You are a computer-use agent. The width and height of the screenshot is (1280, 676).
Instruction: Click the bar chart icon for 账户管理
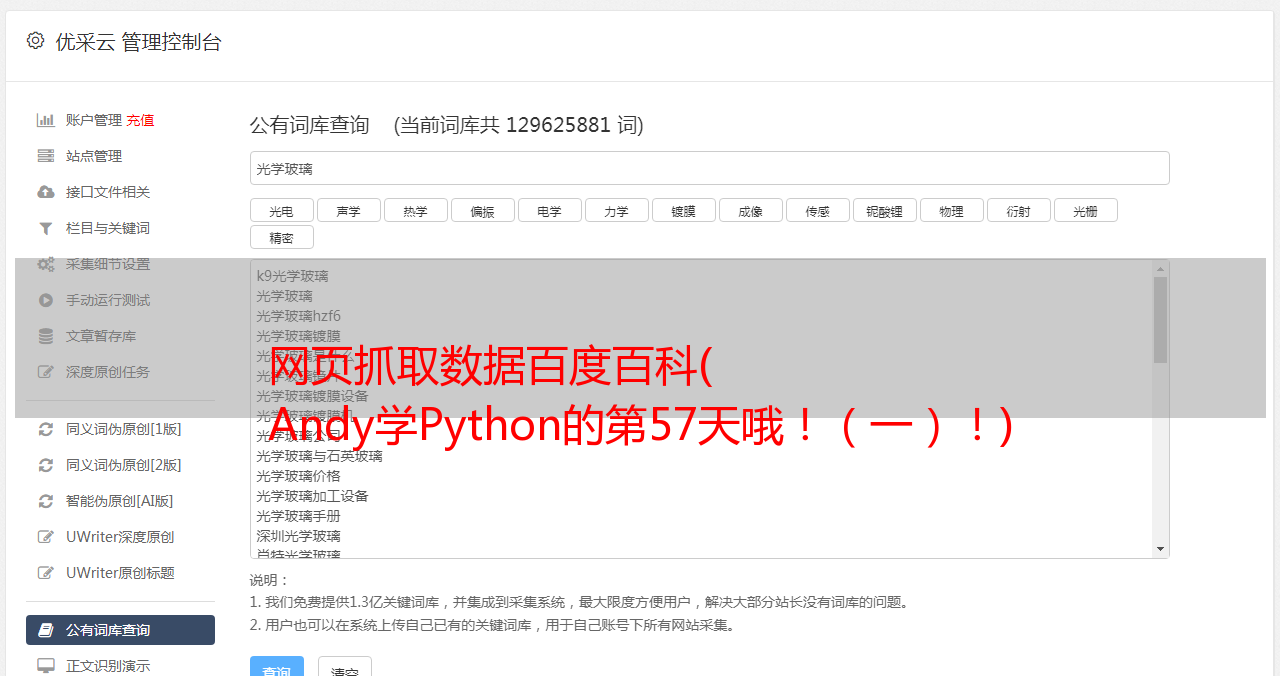[x=46, y=120]
